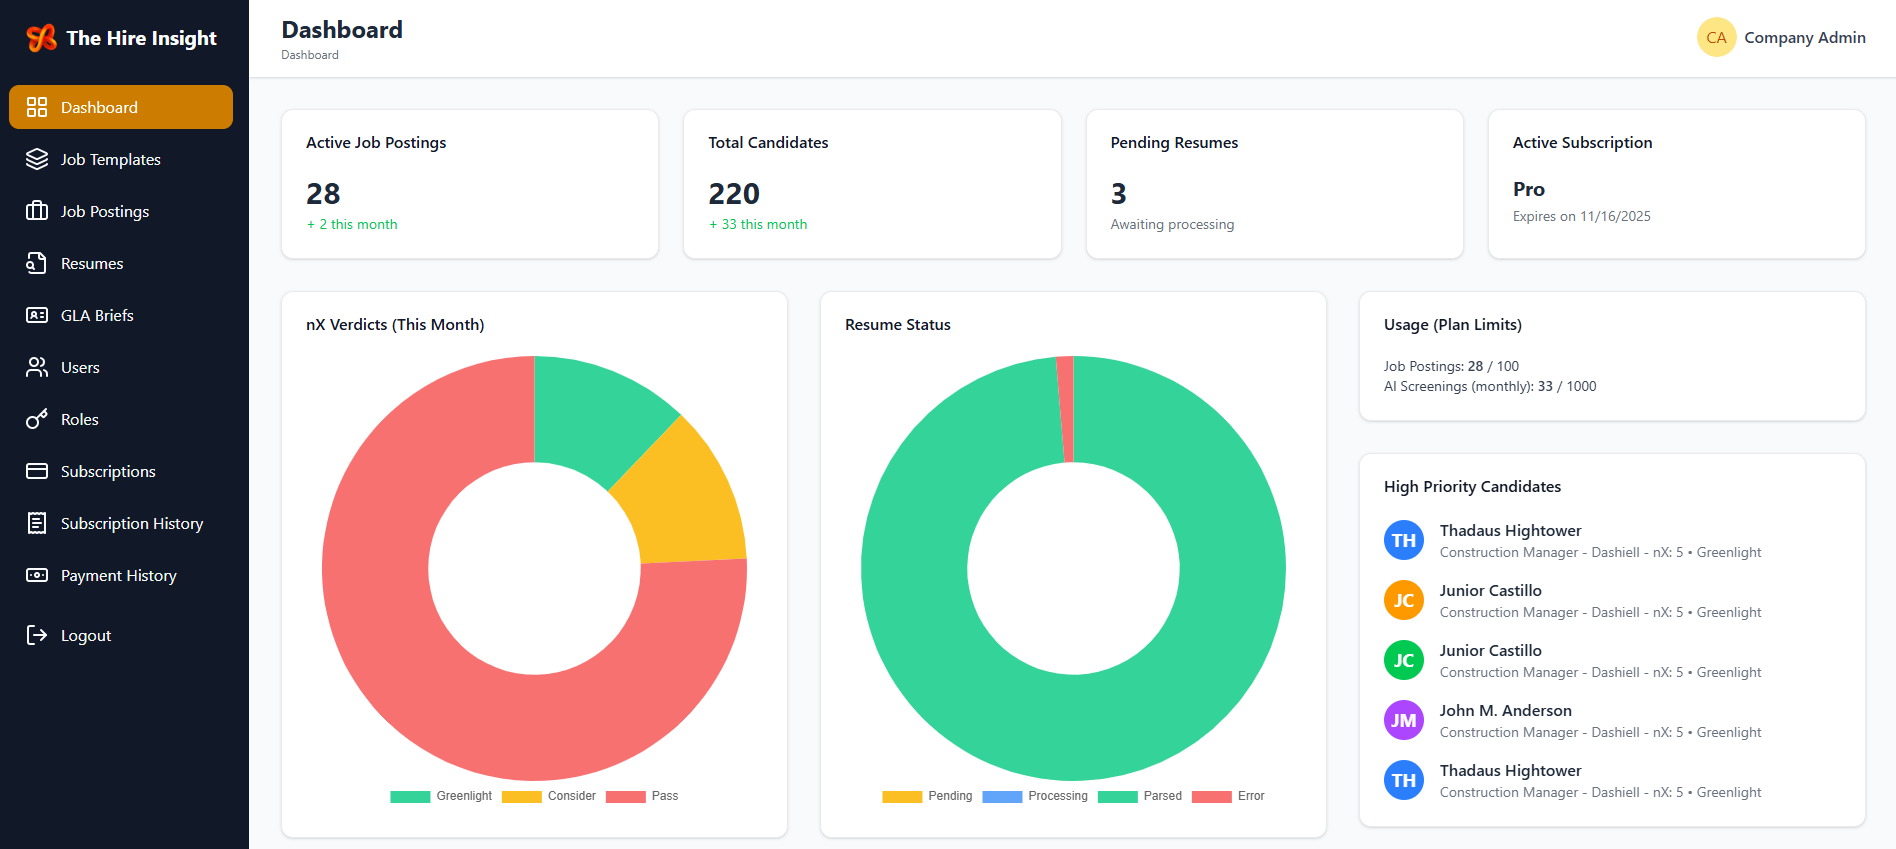The width and height of the screenshot is (1896, 849).
Task: Click the Roles key icon
Action: pos(37,420)
